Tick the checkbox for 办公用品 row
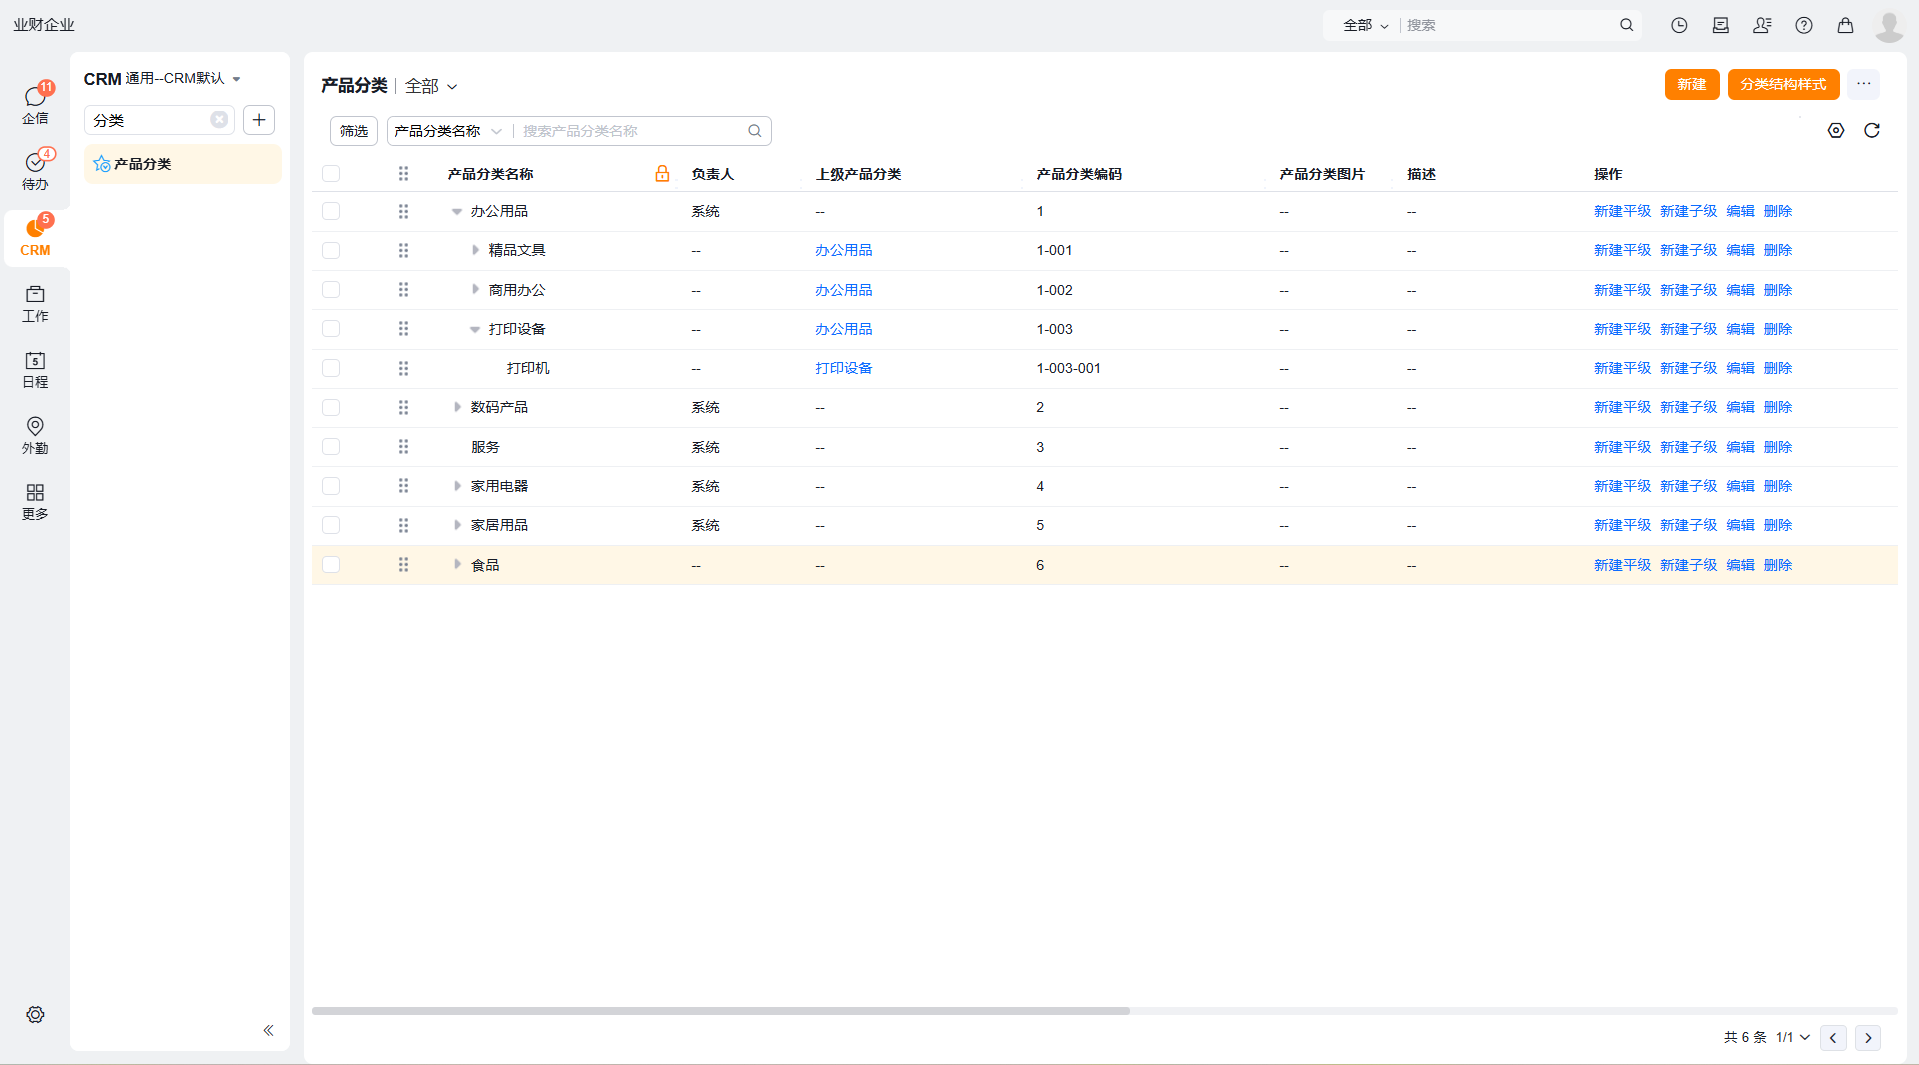 click(331, 211)
